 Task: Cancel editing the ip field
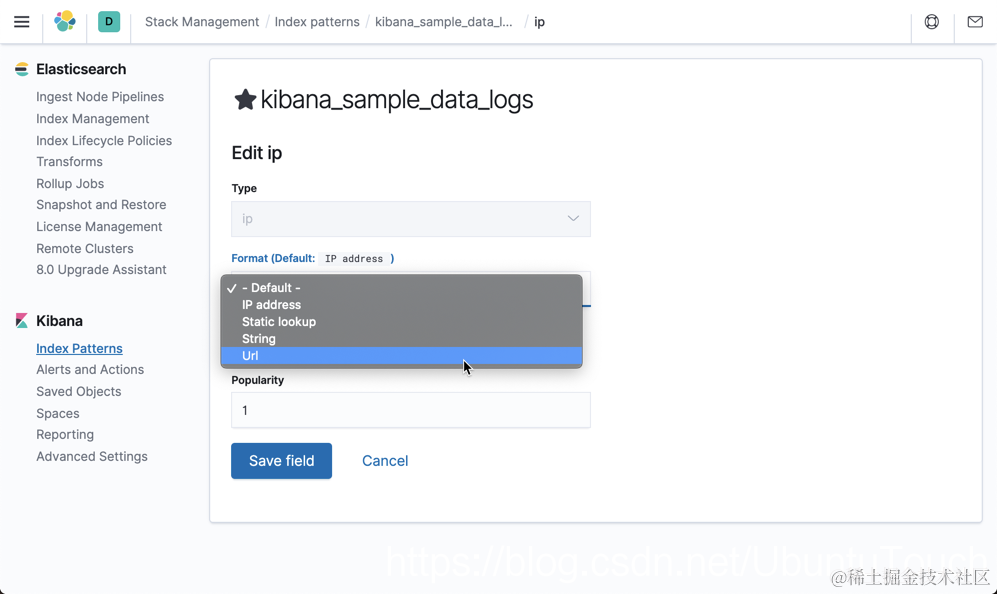385,461
